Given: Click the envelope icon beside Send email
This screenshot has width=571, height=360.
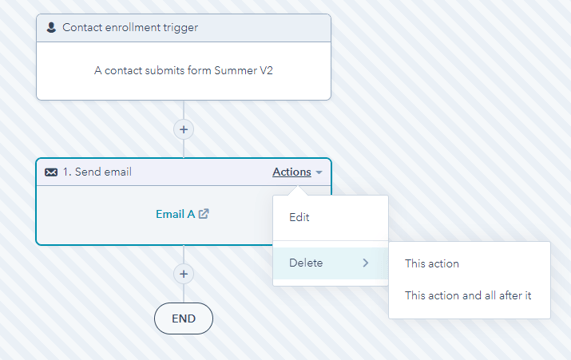Looking at the screenshot, I should tap(51, 172).
